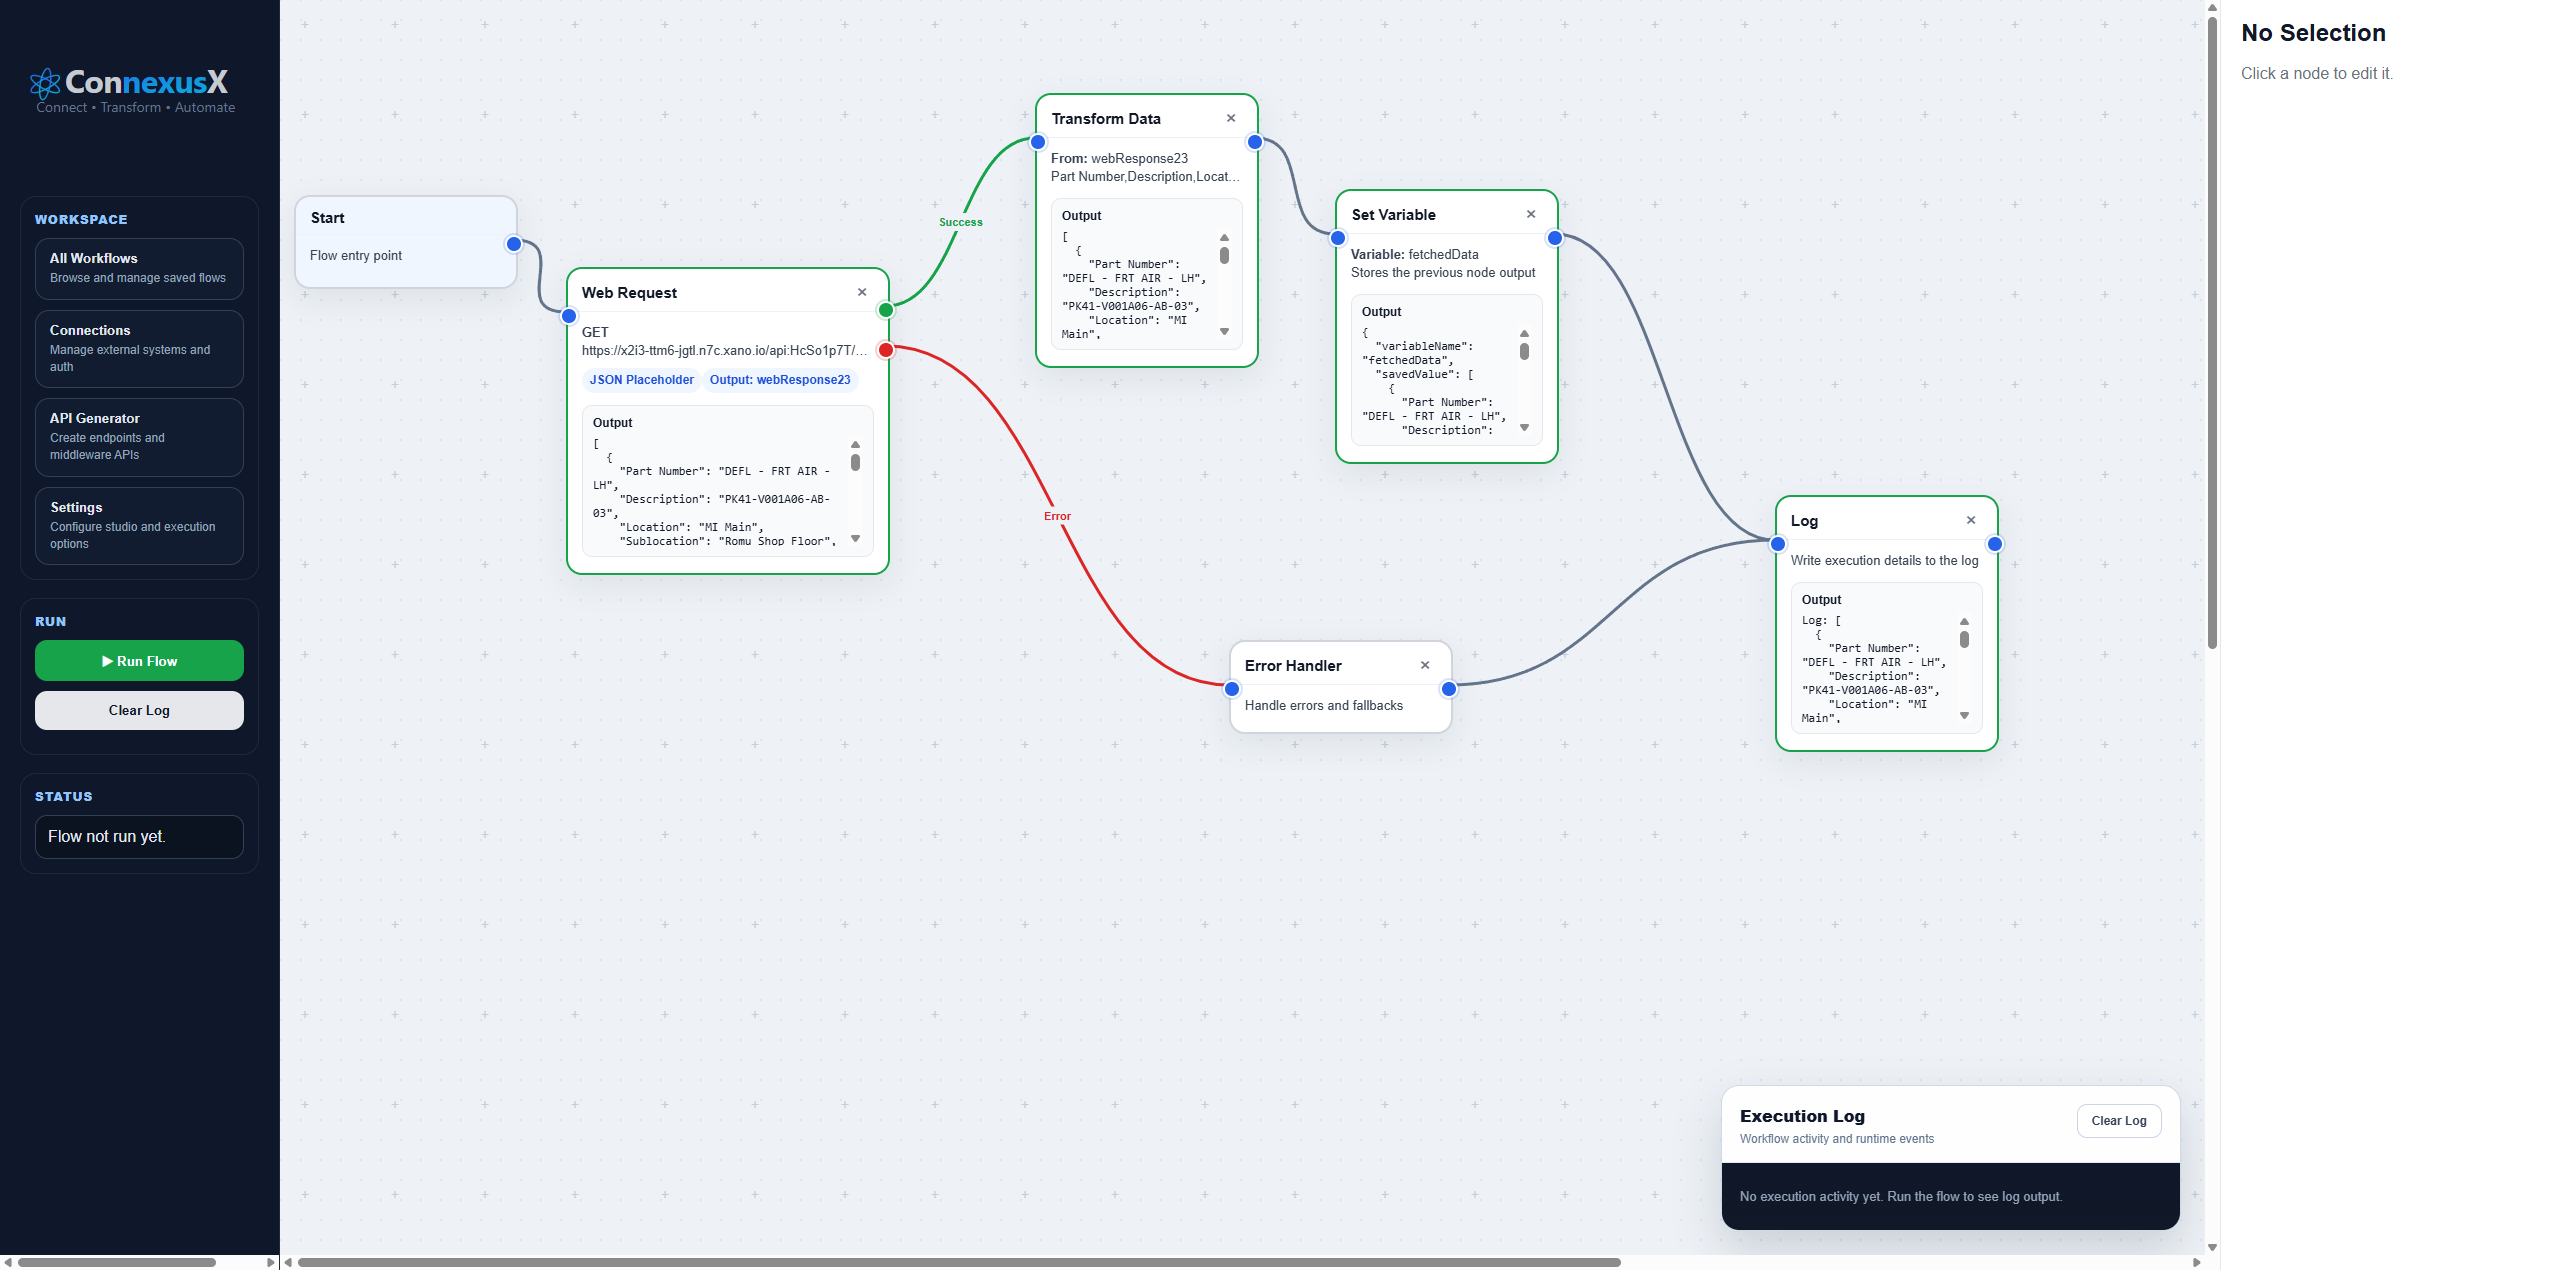Click the output port of the Set Variable node

(1554, 237)
